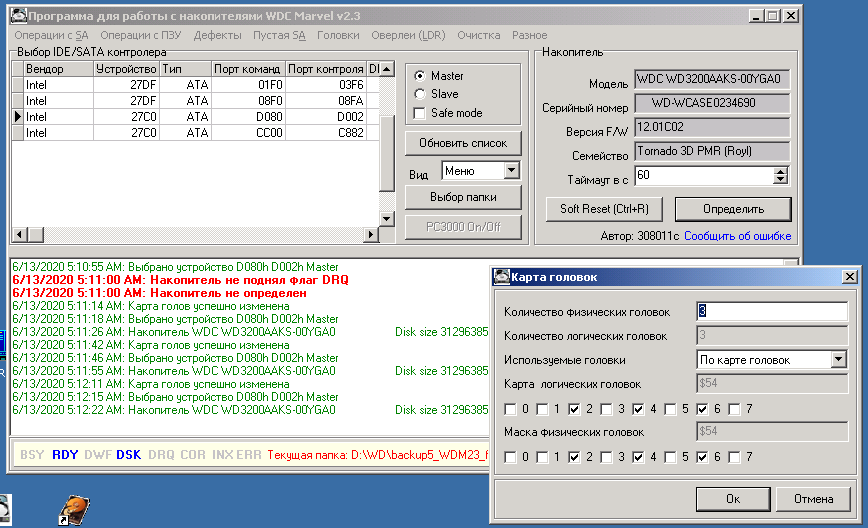Click the Отмена button

(813, 498)
